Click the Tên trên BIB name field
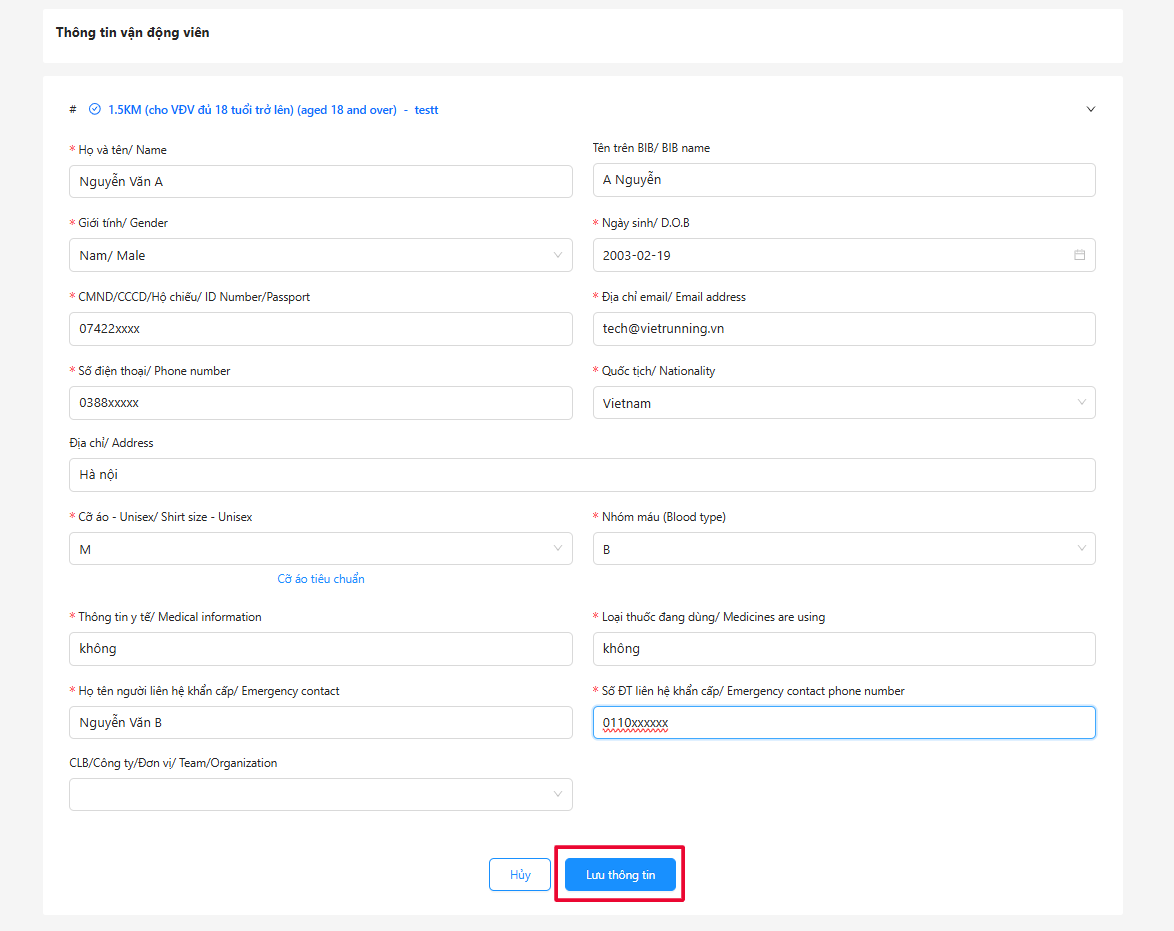The image size is (1174, 931). pos(843,180)
